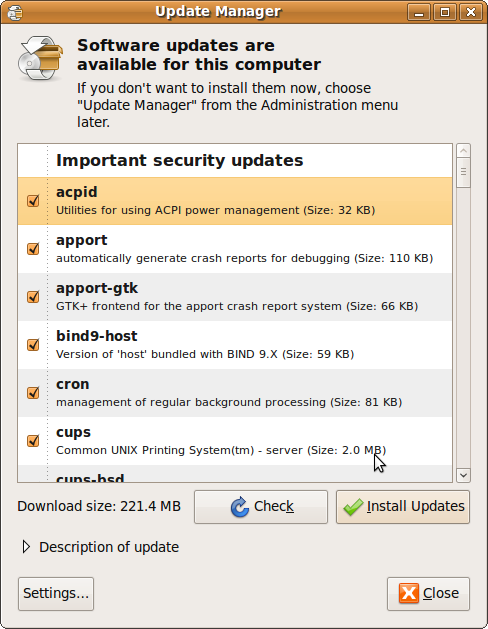
Task: Uncheck the acpid update checkbox
Action: [33, 201]
